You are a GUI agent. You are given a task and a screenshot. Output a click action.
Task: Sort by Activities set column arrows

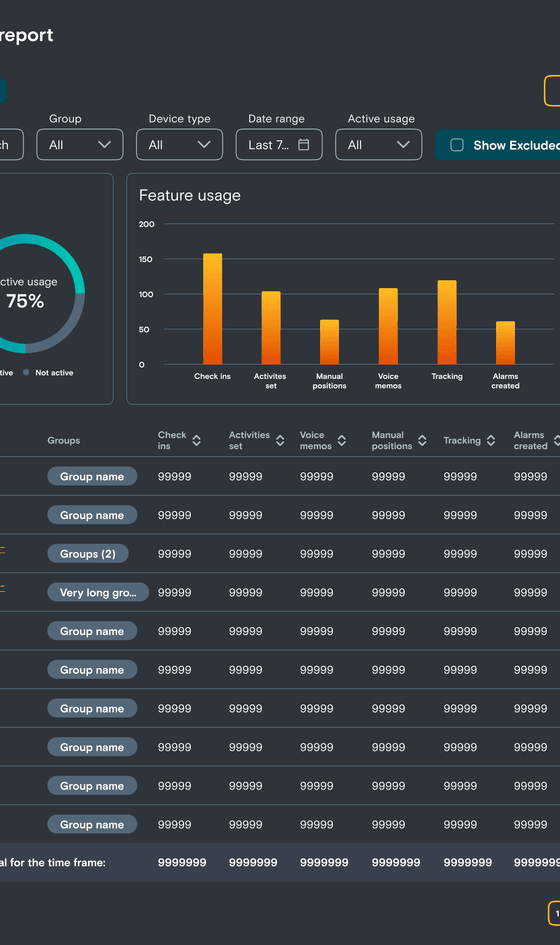coord(280,441)
